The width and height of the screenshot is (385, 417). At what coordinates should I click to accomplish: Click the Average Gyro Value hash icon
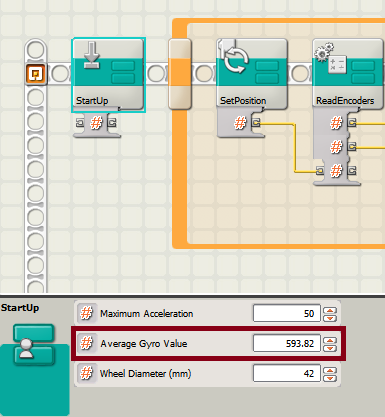[x=86, y=343]
